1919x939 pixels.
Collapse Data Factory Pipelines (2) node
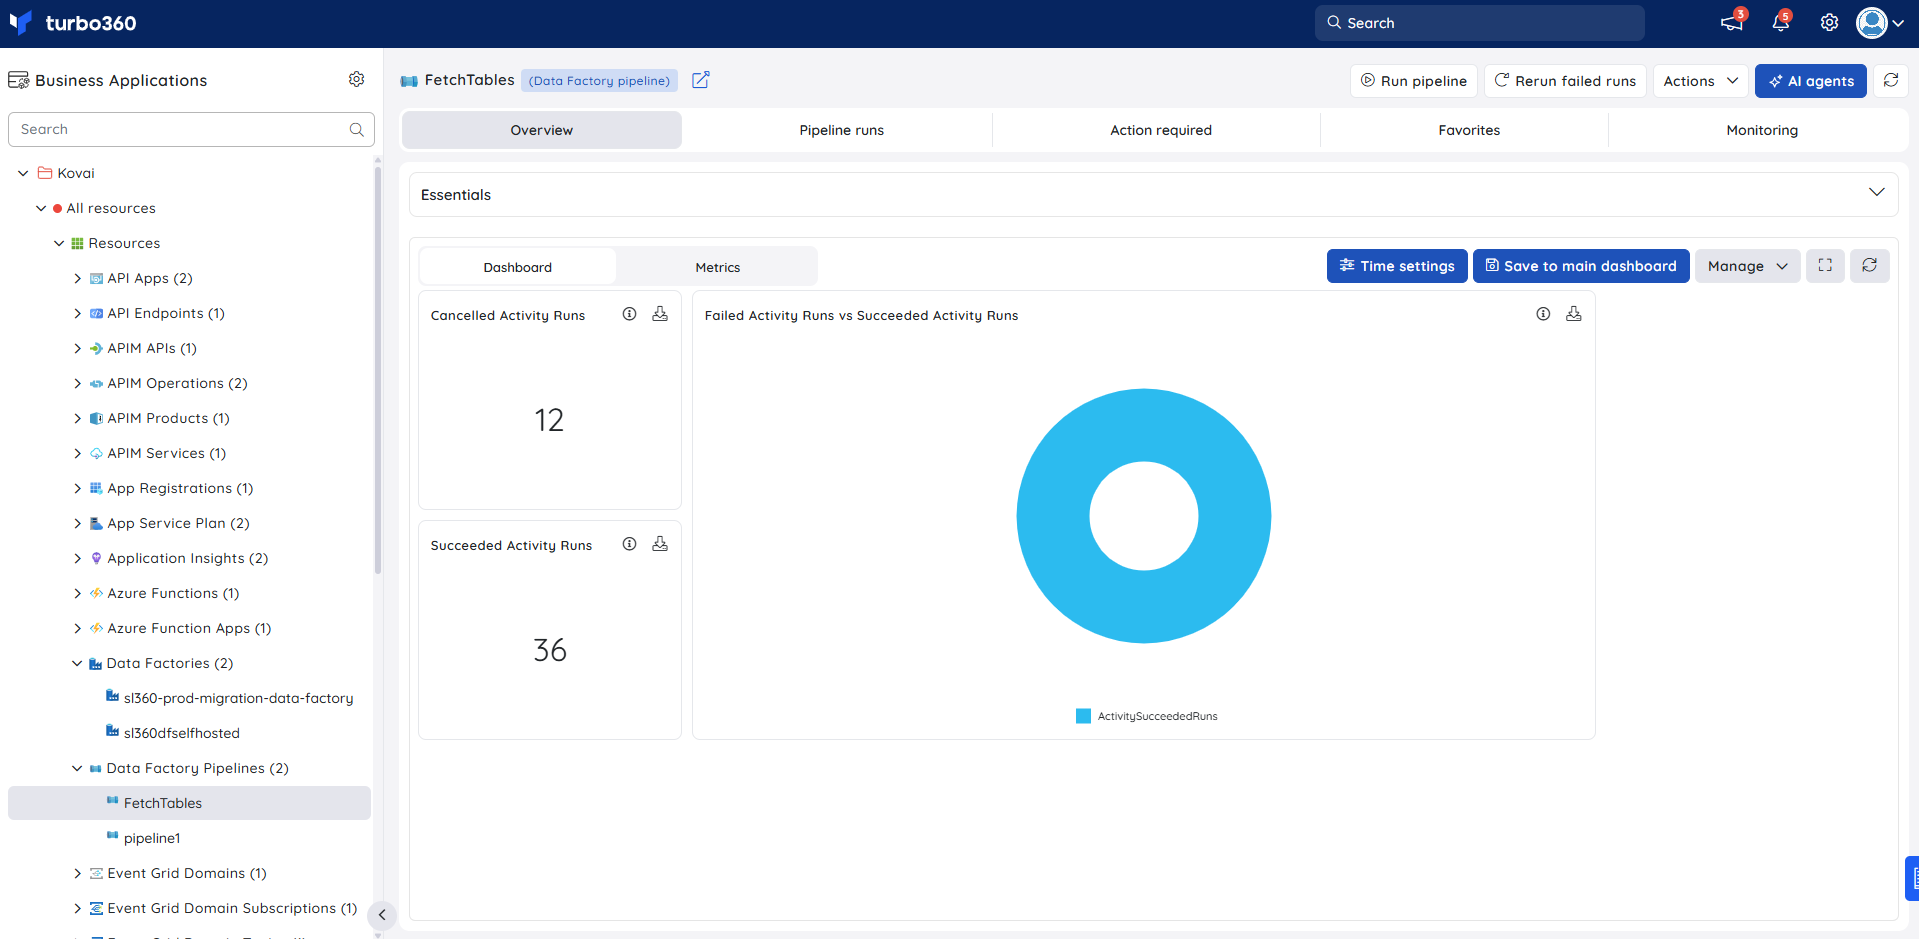[x=77, y=768]
